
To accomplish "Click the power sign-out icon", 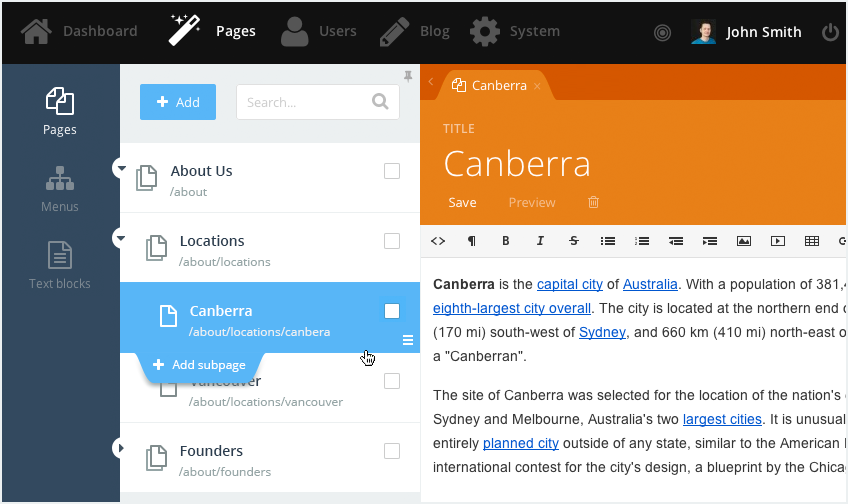I will pos(829,32).
